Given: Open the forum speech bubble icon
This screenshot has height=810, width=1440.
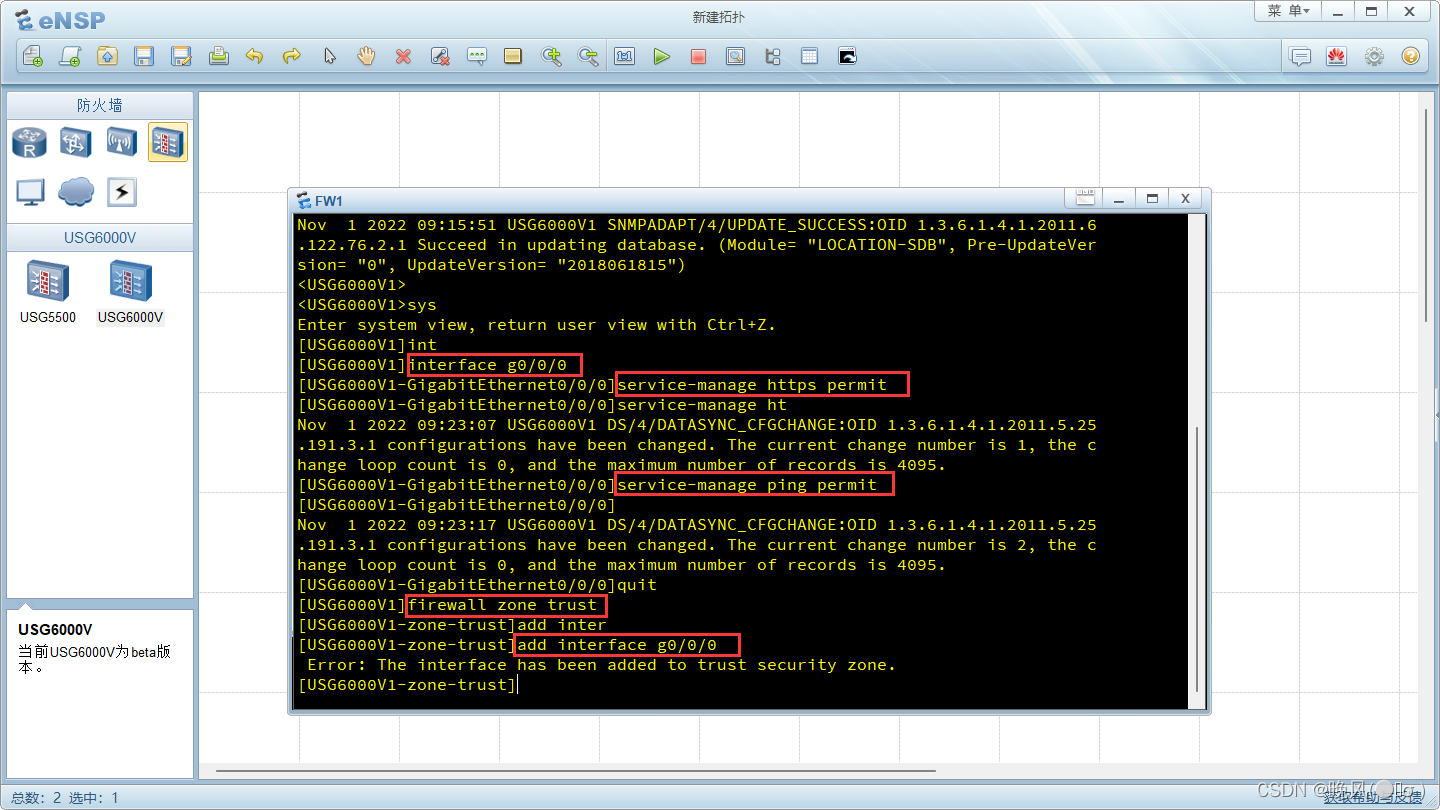Looking at the screenshot, I should pyautogui.click(x=1300, y=56).
